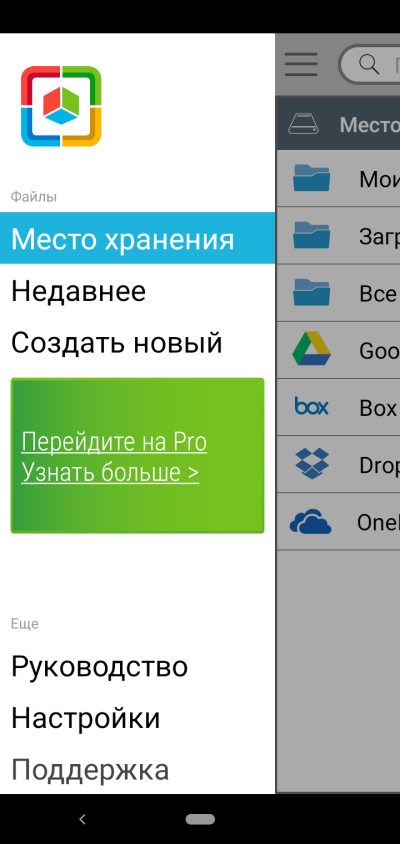Click the search magnifier icon
The image size is (400, 844).
click(369, 64)
